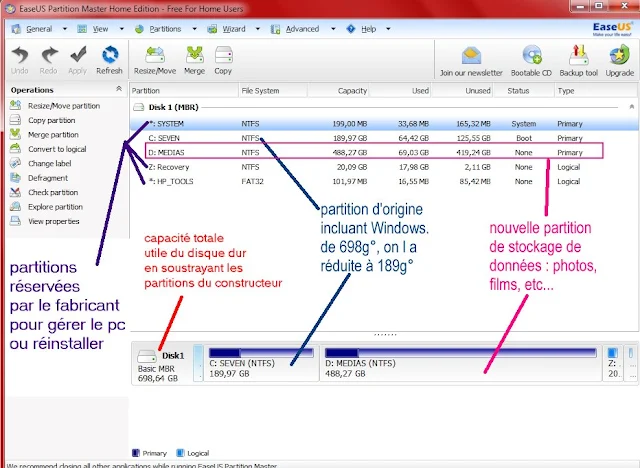The width and height of the screenshot is (640, 468).
Task: Select the C: SEVEN partition row
Action: [384, 138]
